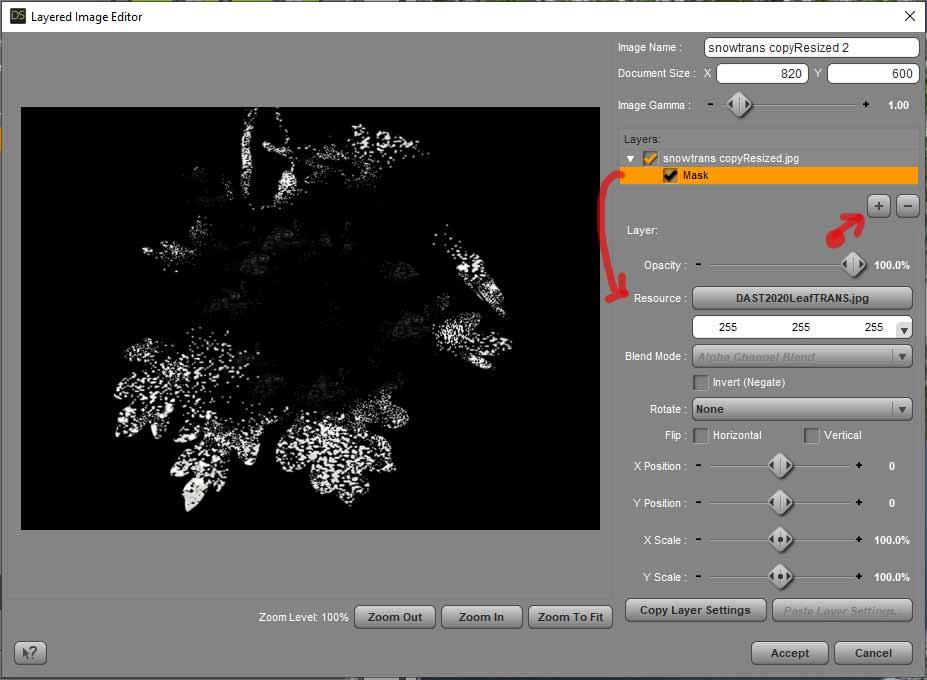Click the Image Name input field
Viewport: 927px width, 680px height.
[x=811, y=47]
